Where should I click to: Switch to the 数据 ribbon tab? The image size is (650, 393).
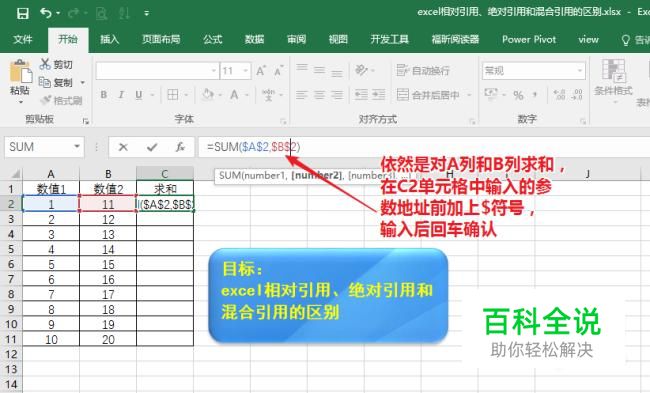point(254,39)
